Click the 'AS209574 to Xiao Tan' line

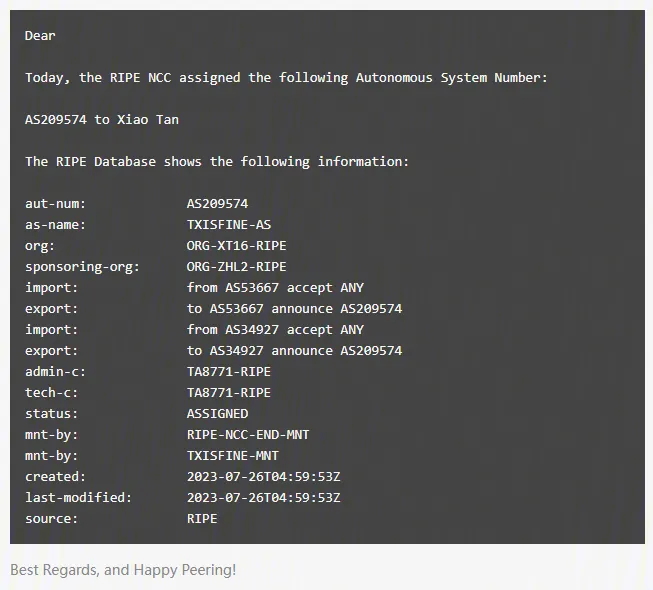101,120
